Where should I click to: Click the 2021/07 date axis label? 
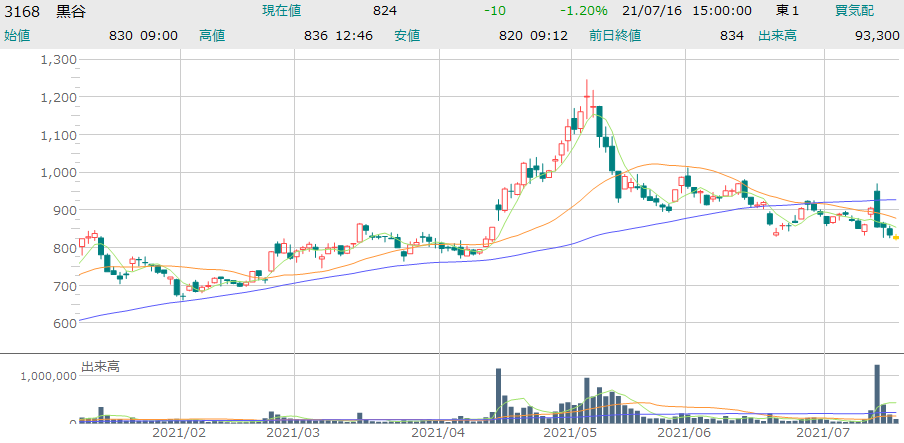(x=822, y=433)
